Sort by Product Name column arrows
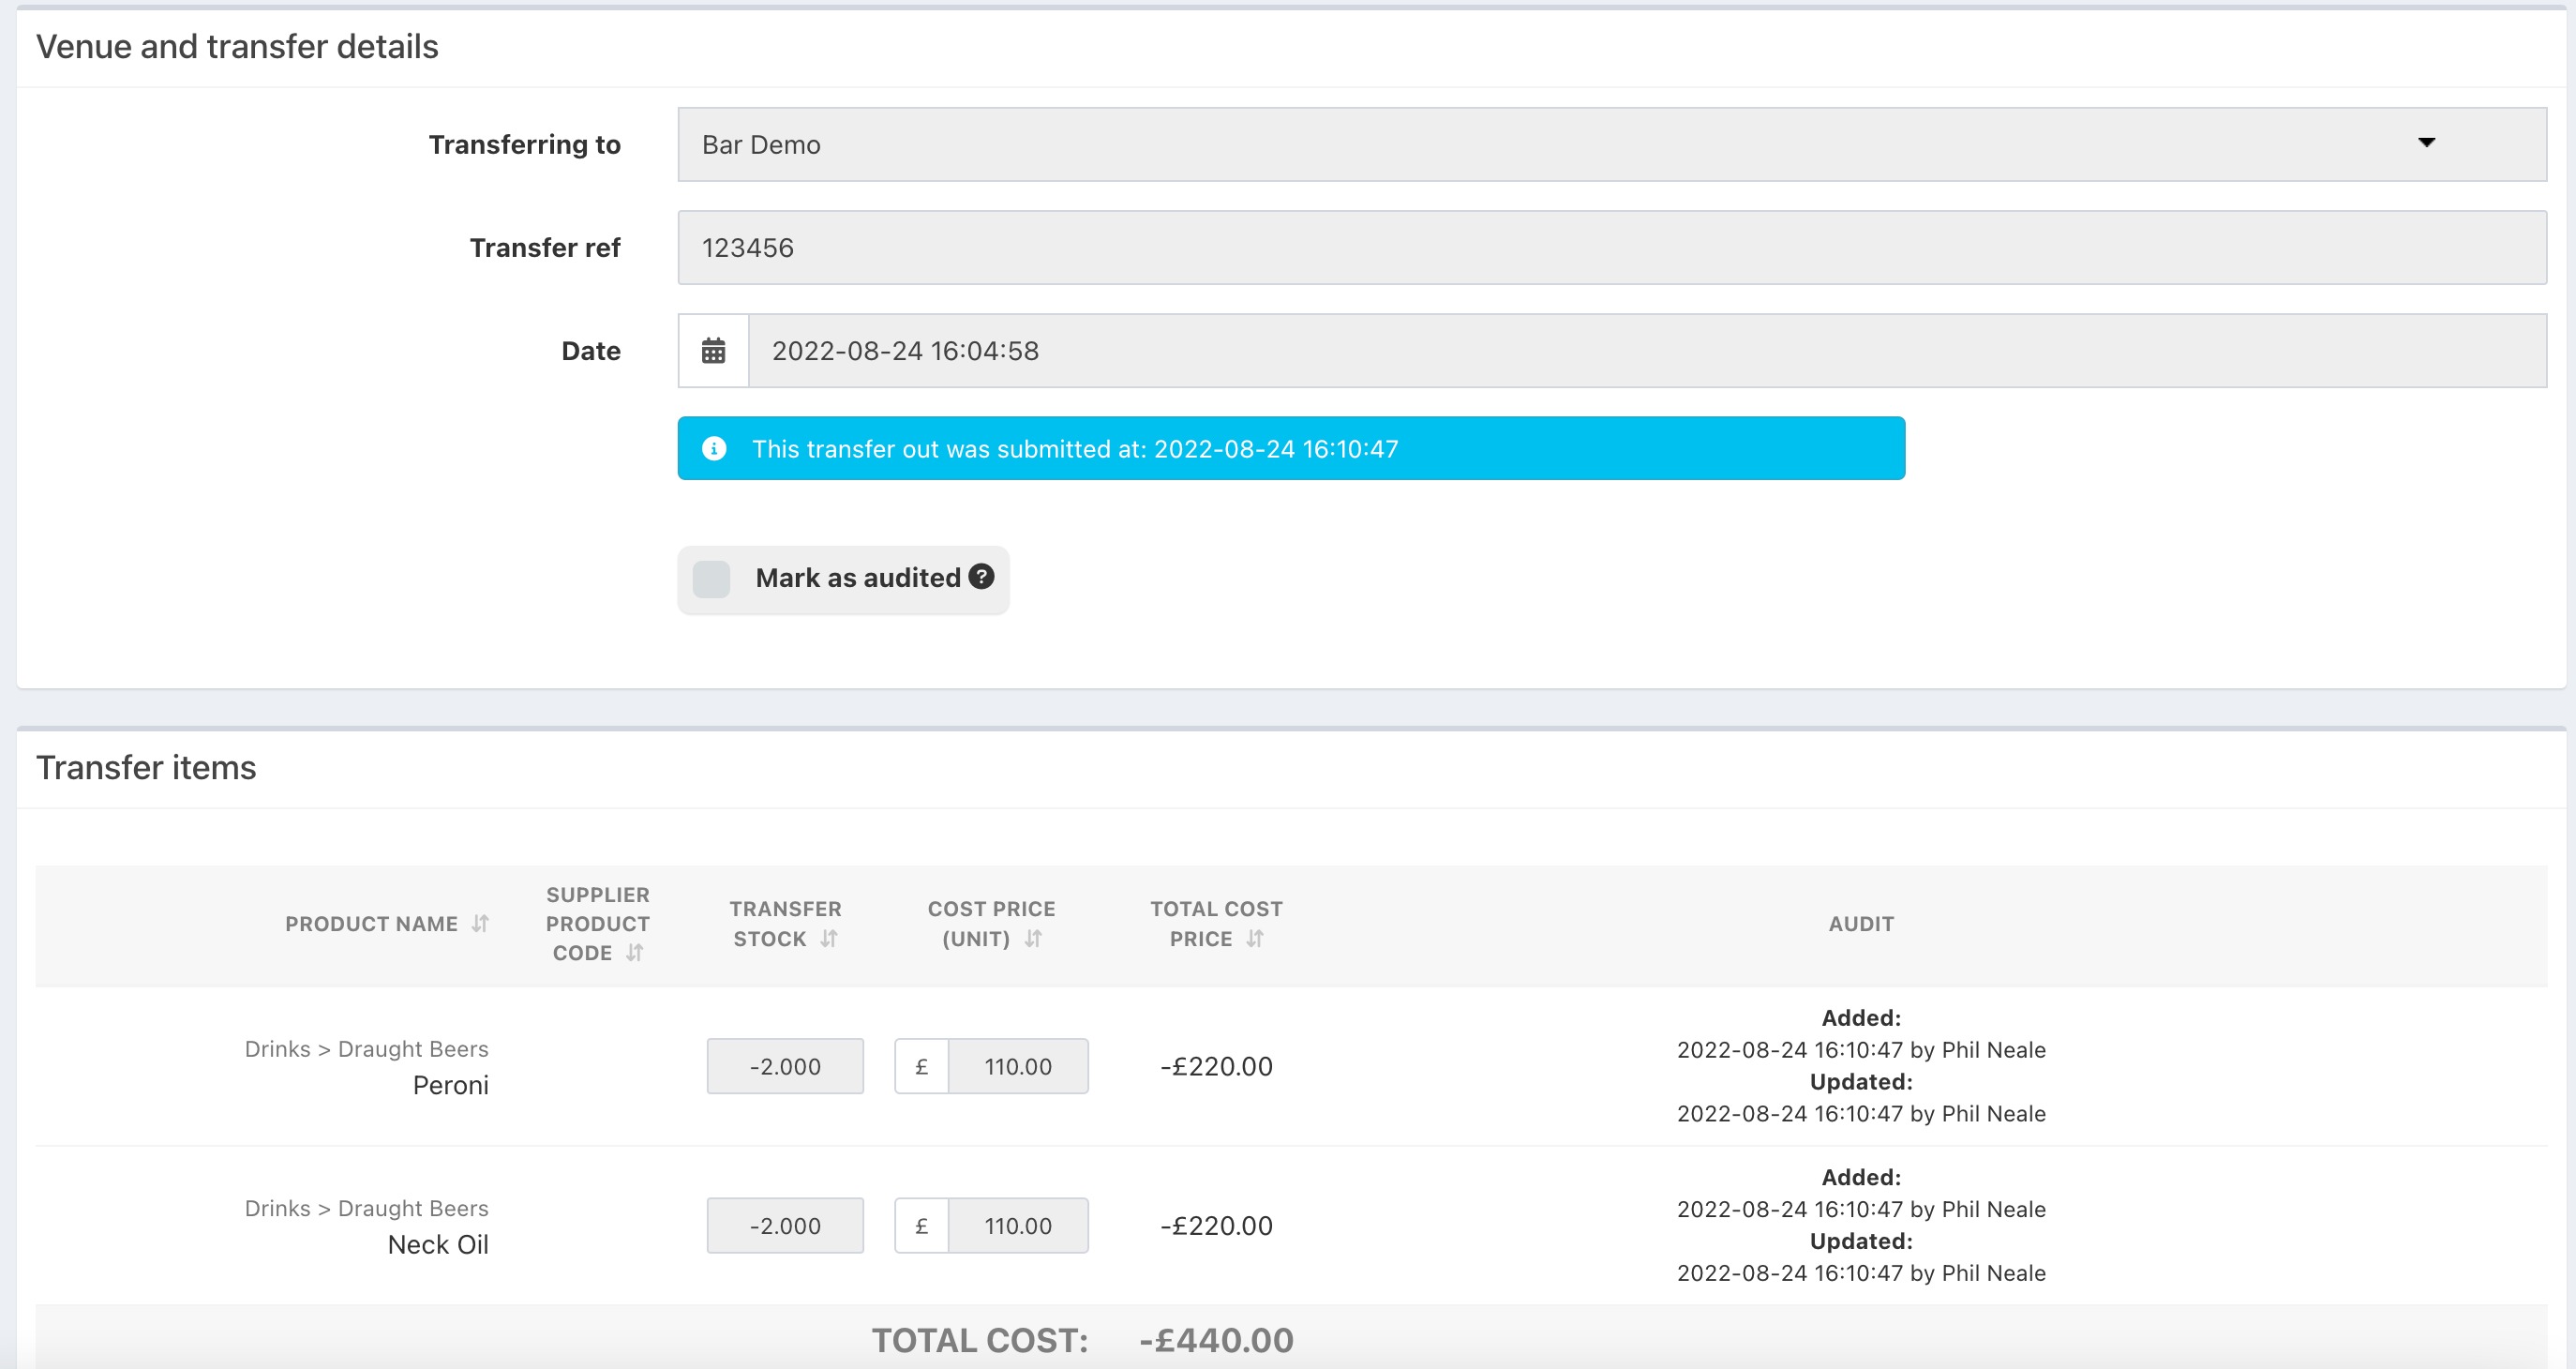This screenshot has width=2576, height=1369. [481, 923]
